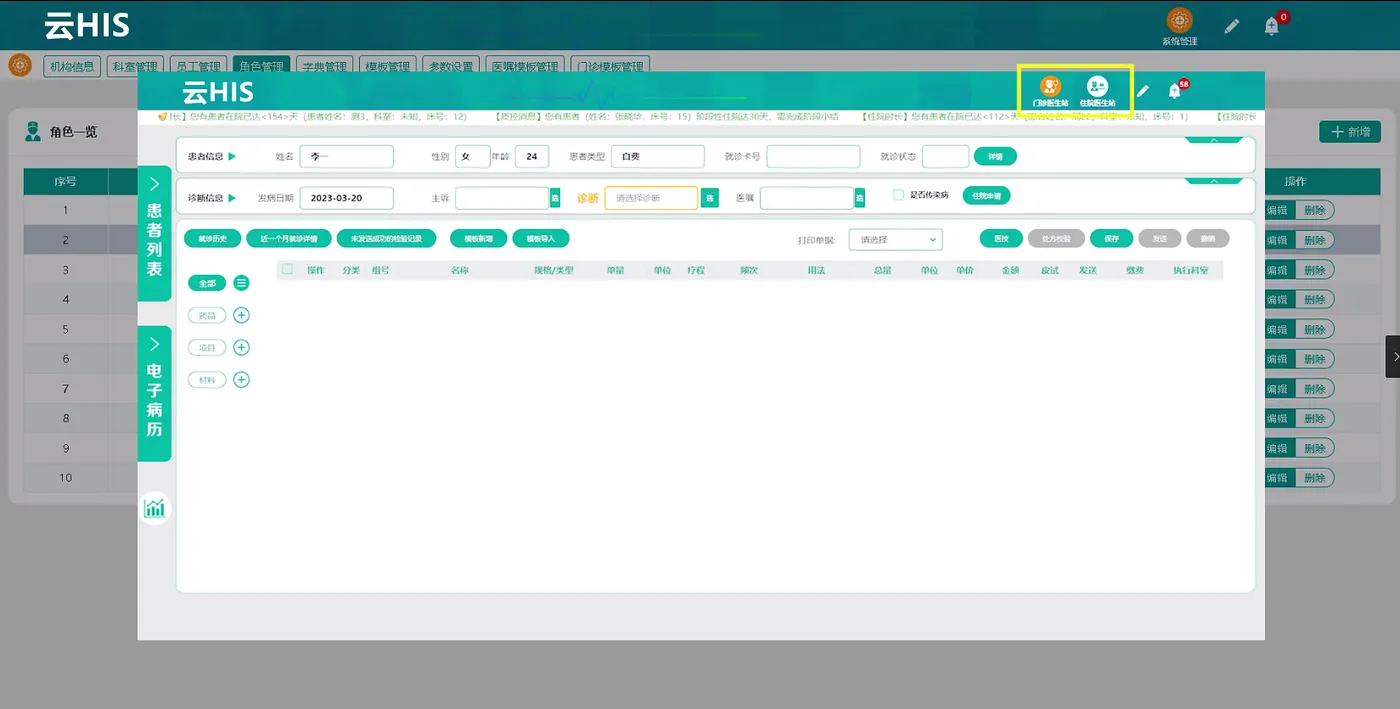Click the 就诊卡号 input field
The height and width of the screenshot is (709, 1400).
(x=813, y=156)
